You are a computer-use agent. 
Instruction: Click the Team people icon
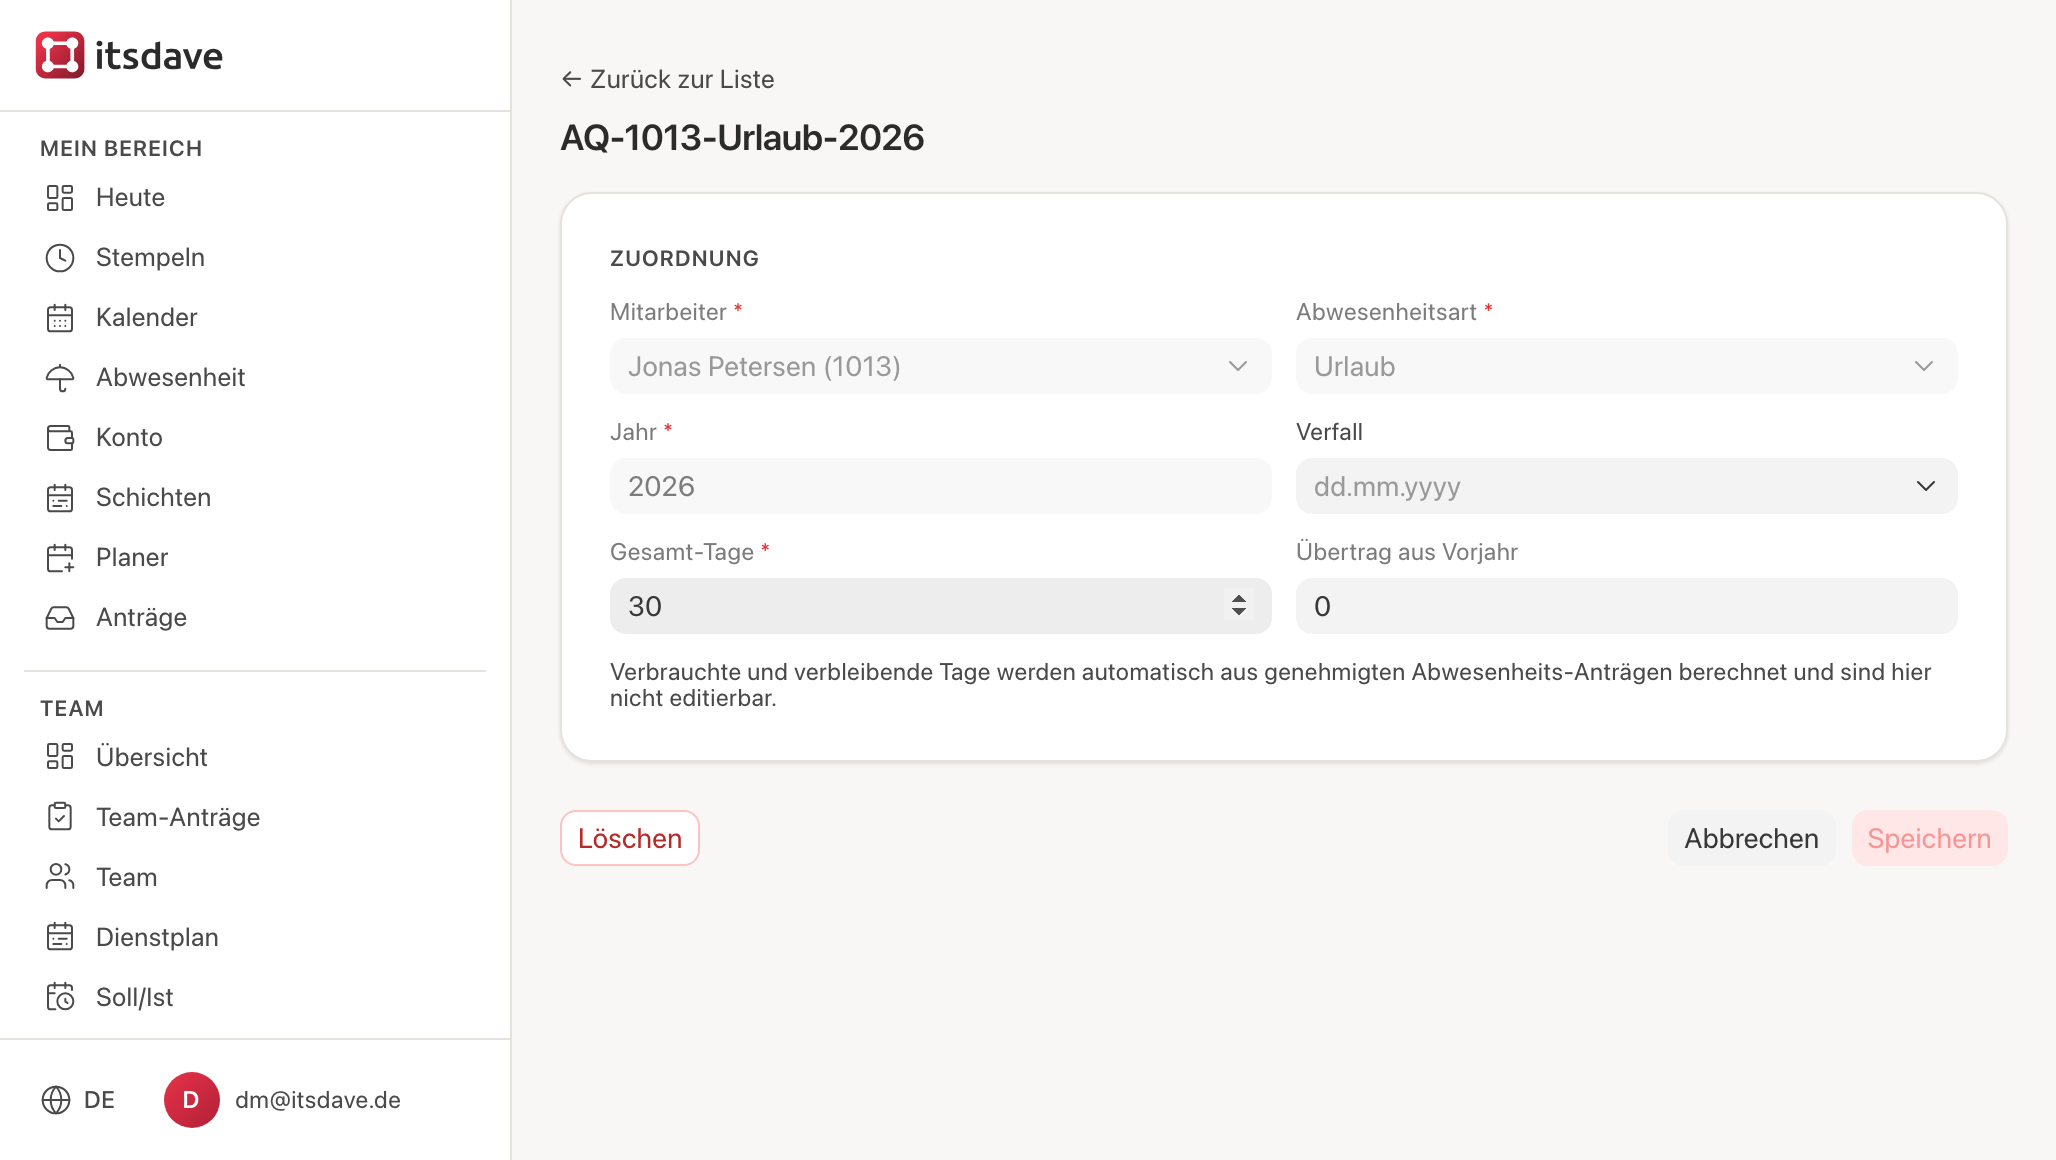(60, 877)
